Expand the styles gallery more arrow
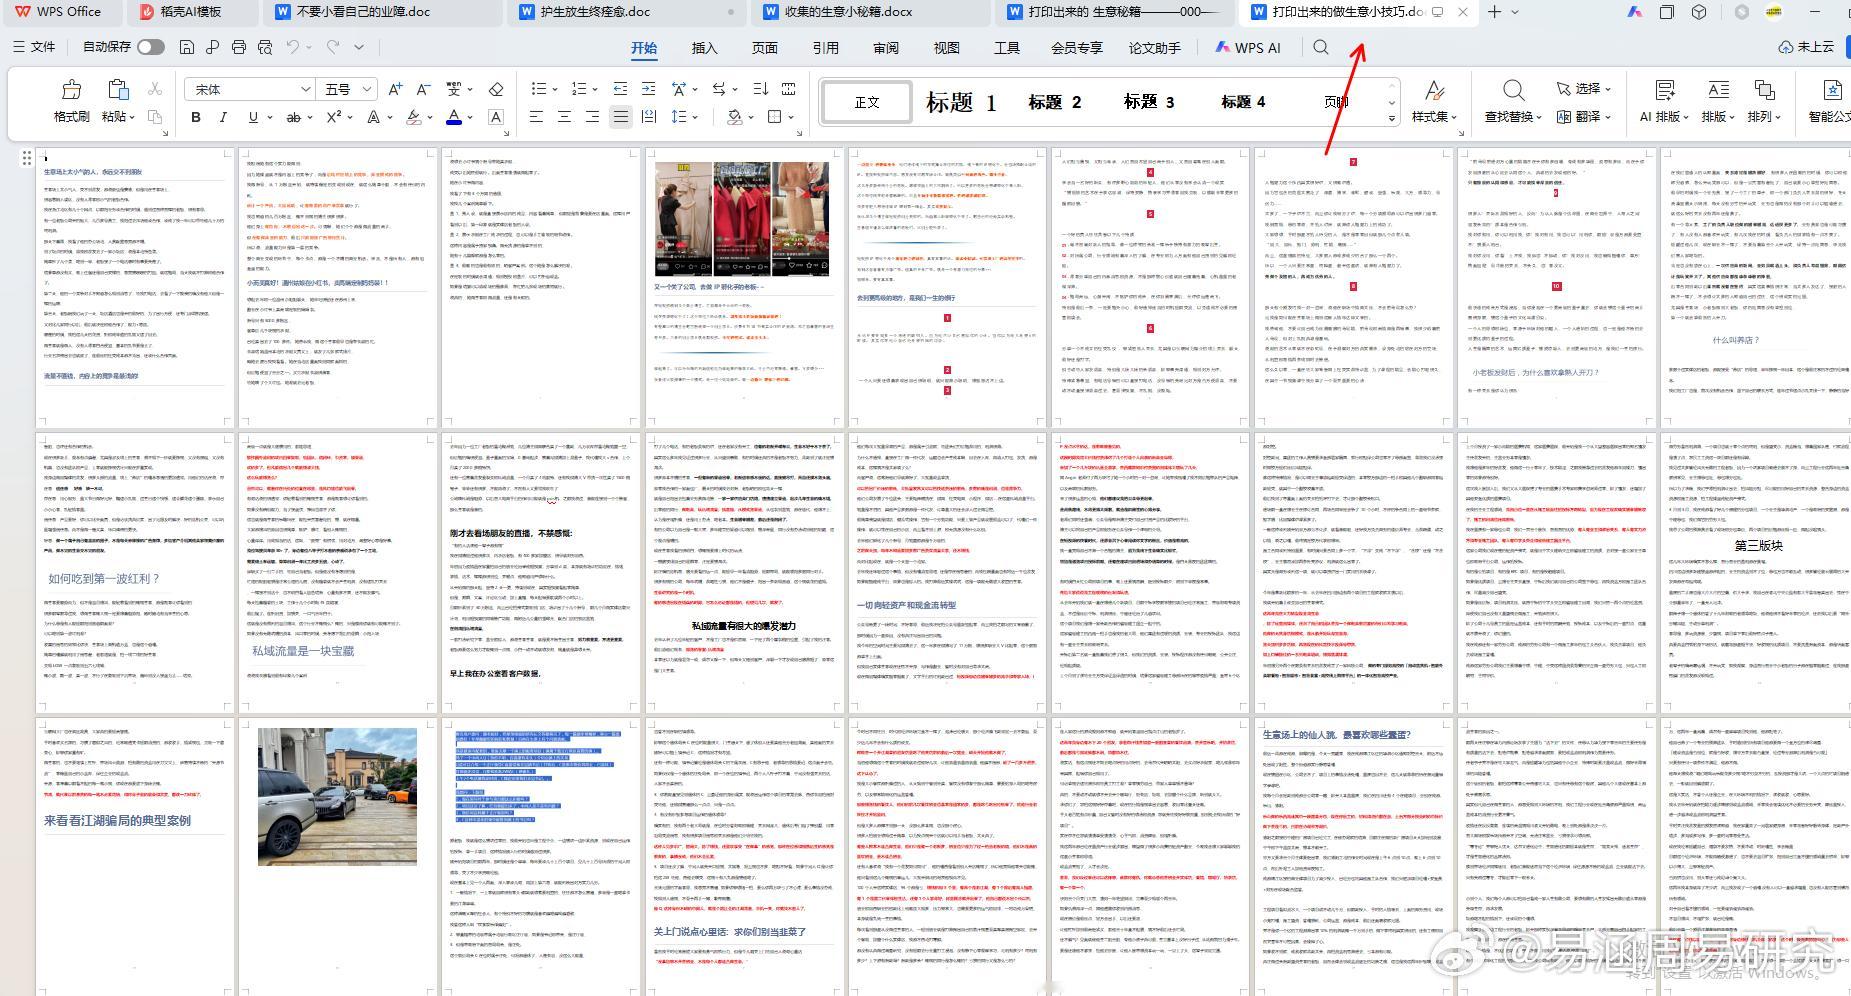 pos(1391,118)
